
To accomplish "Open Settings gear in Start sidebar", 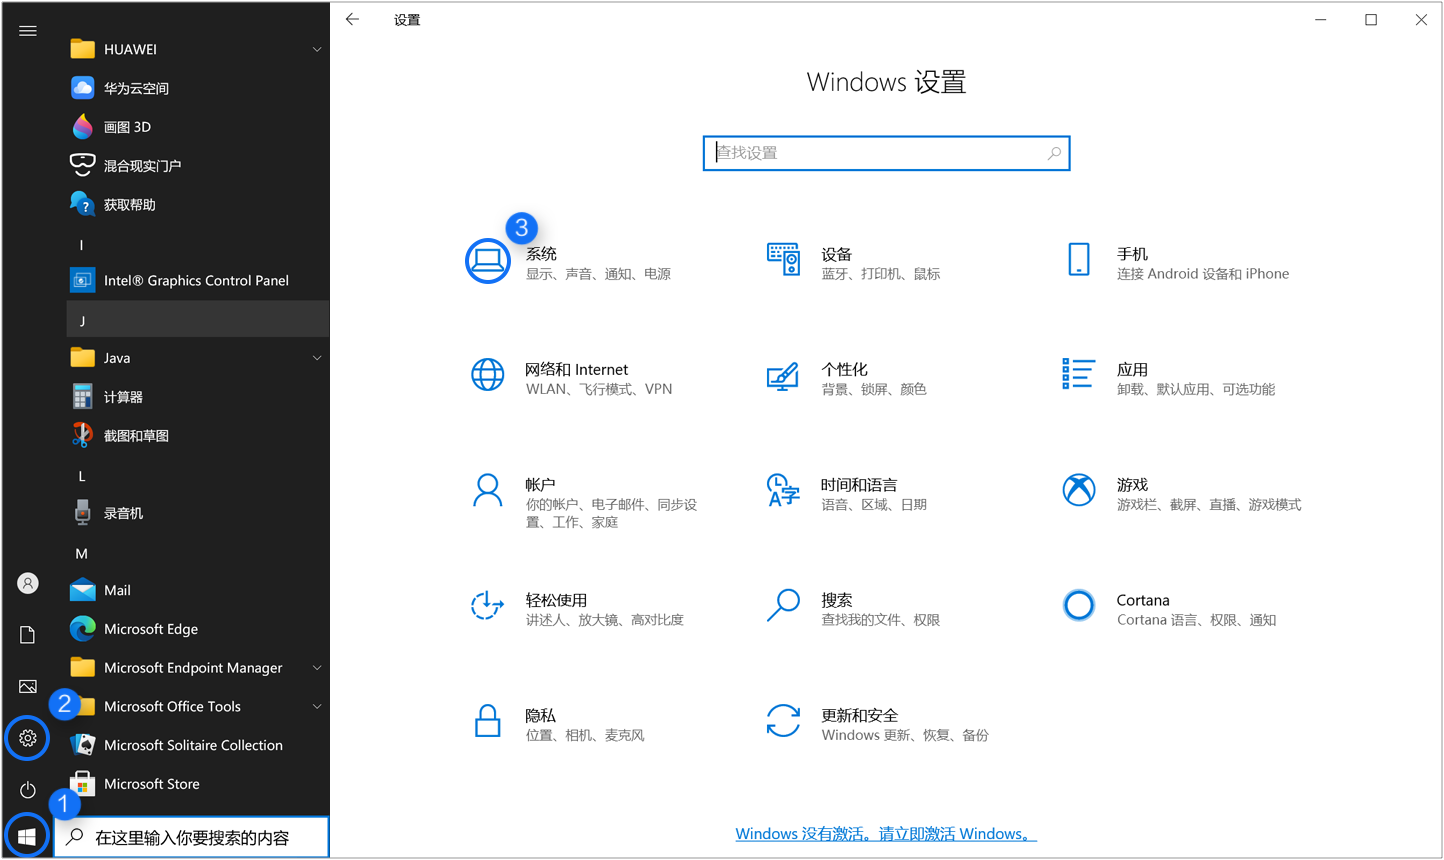I will click(x=28, y=738).
